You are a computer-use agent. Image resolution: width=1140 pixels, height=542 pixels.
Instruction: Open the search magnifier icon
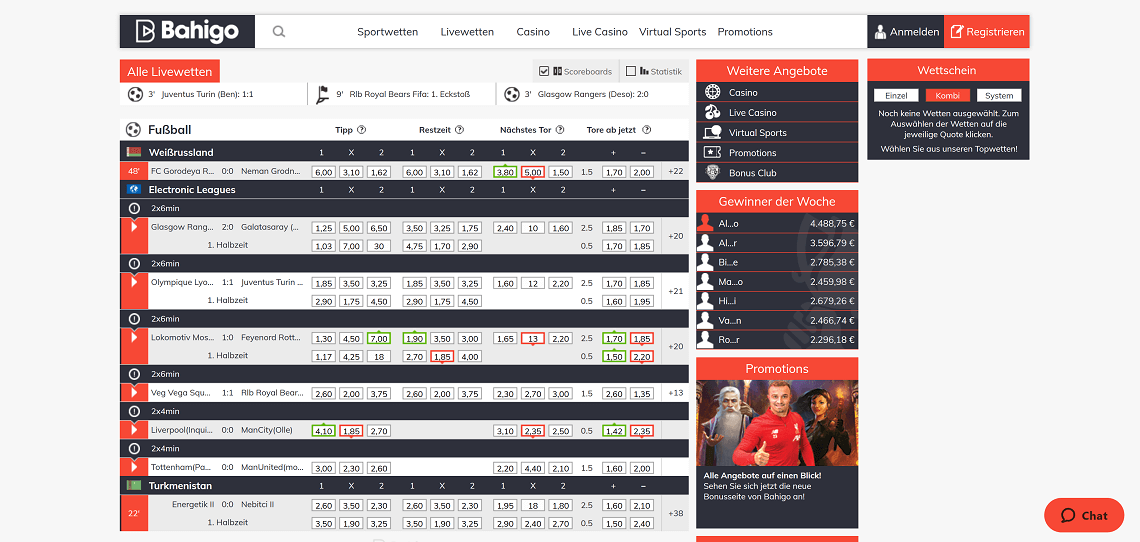pos(278,32)
